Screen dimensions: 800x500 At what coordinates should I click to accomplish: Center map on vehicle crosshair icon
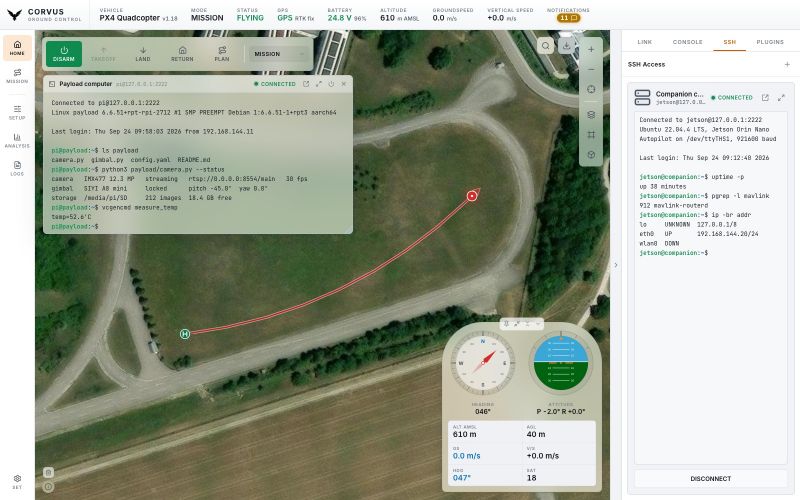pyautogui.click(x=591, y=89)
